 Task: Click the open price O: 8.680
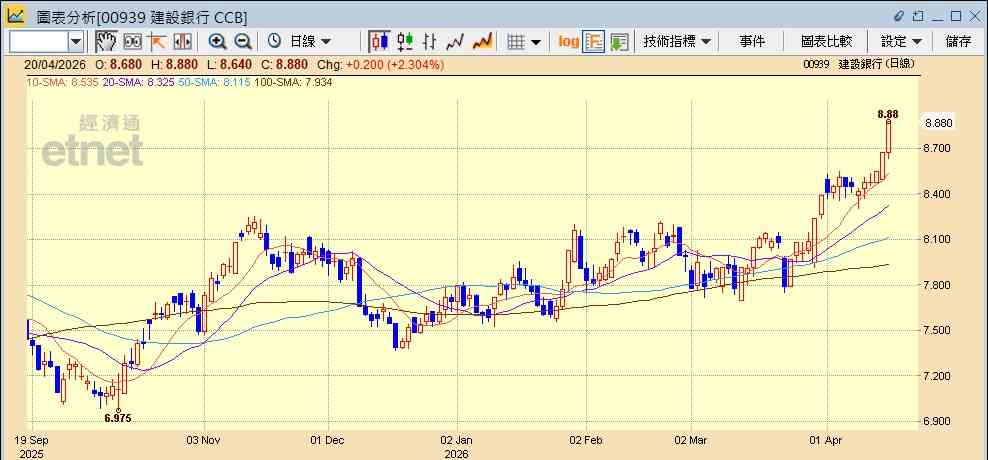tap(118, 64)
